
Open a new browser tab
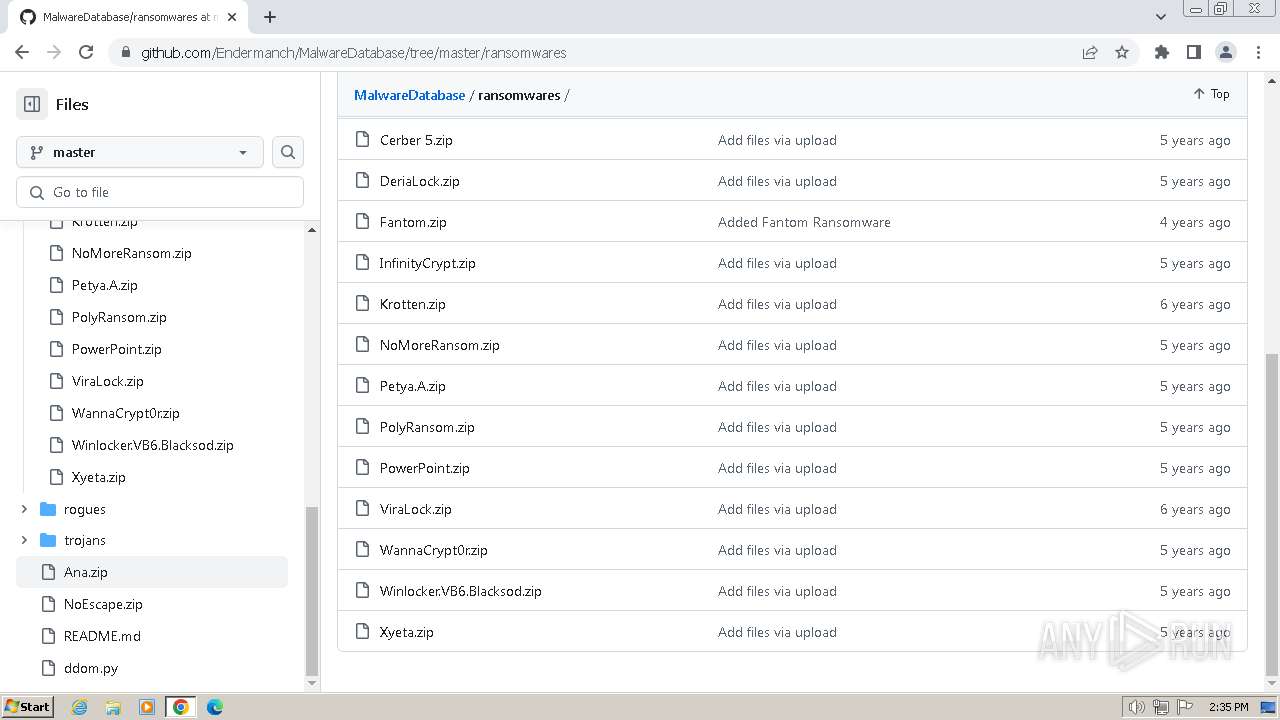pos(270,17)
